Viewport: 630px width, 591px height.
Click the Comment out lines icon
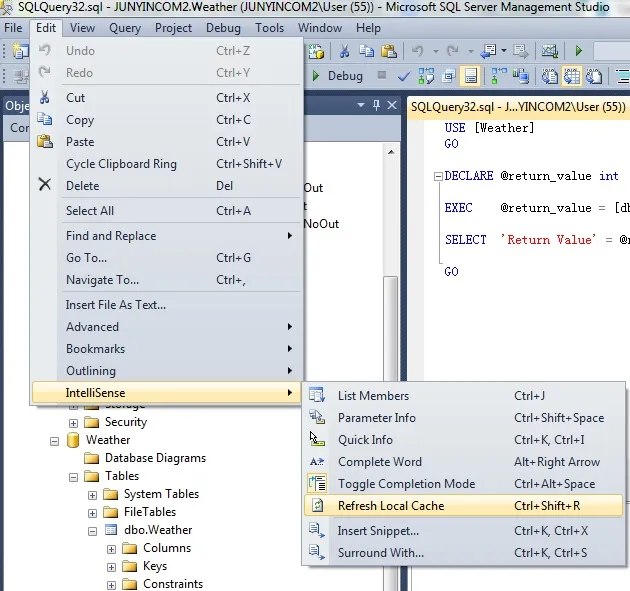[x=623, y=76]
